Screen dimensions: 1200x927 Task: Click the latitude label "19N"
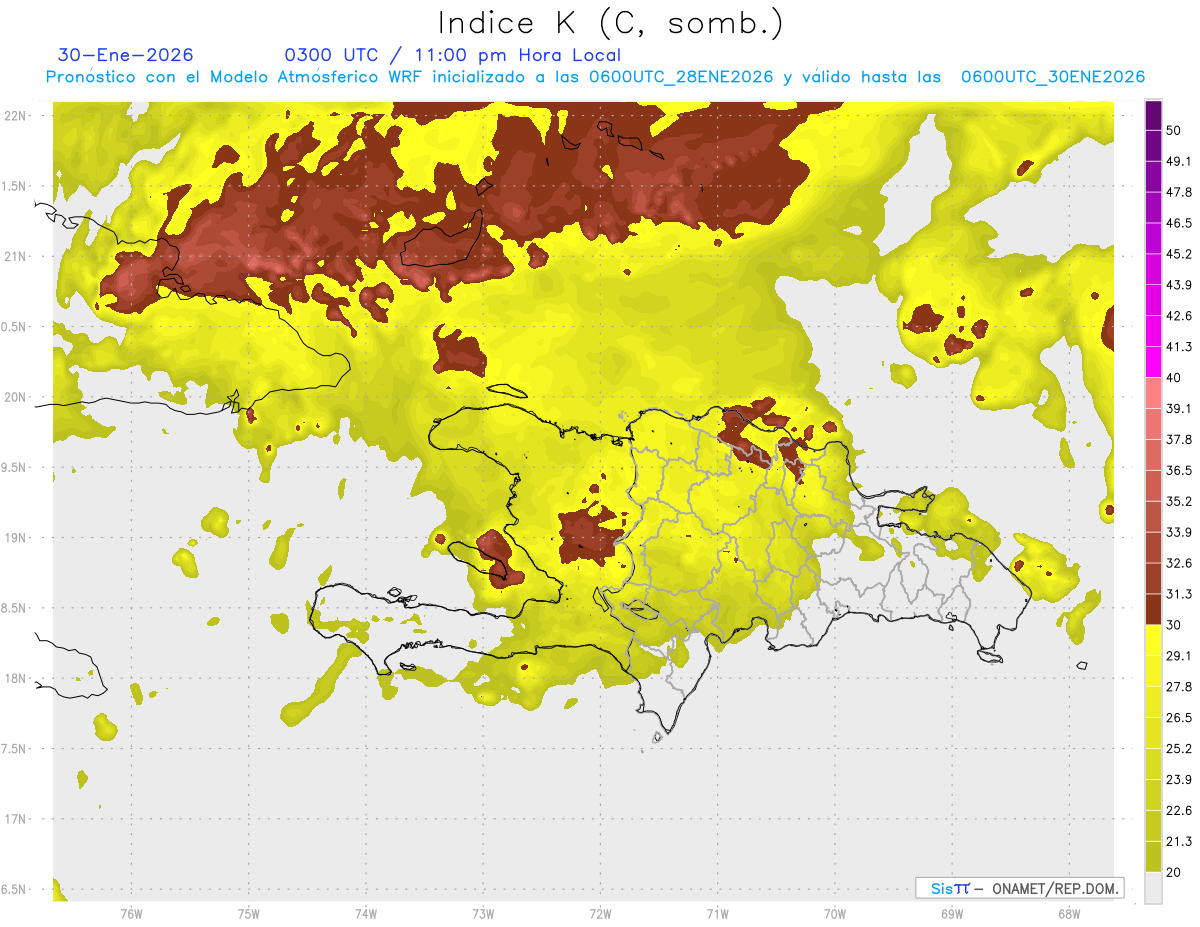coord(17,538)
